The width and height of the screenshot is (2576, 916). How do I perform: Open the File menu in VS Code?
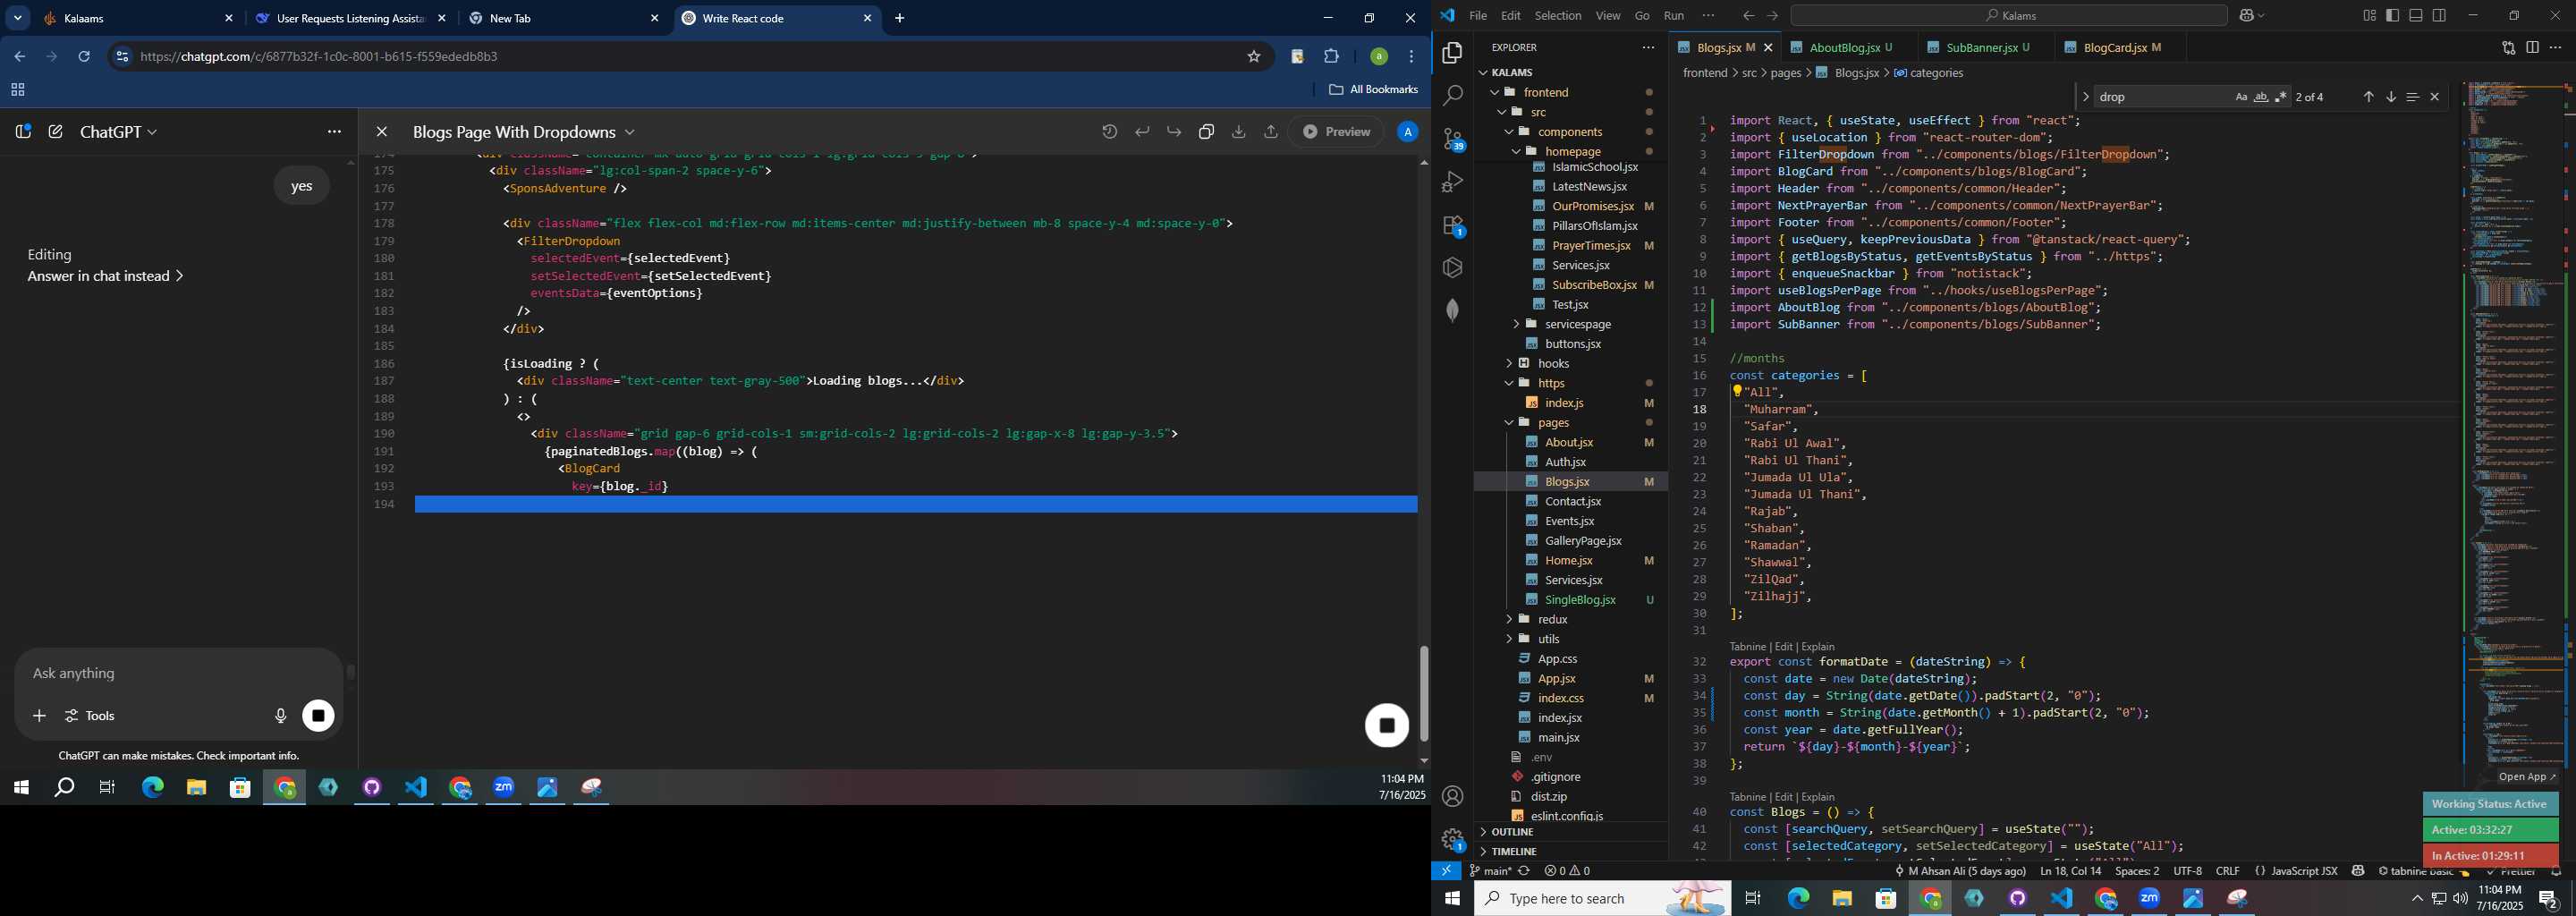[x=1478, y=16]
